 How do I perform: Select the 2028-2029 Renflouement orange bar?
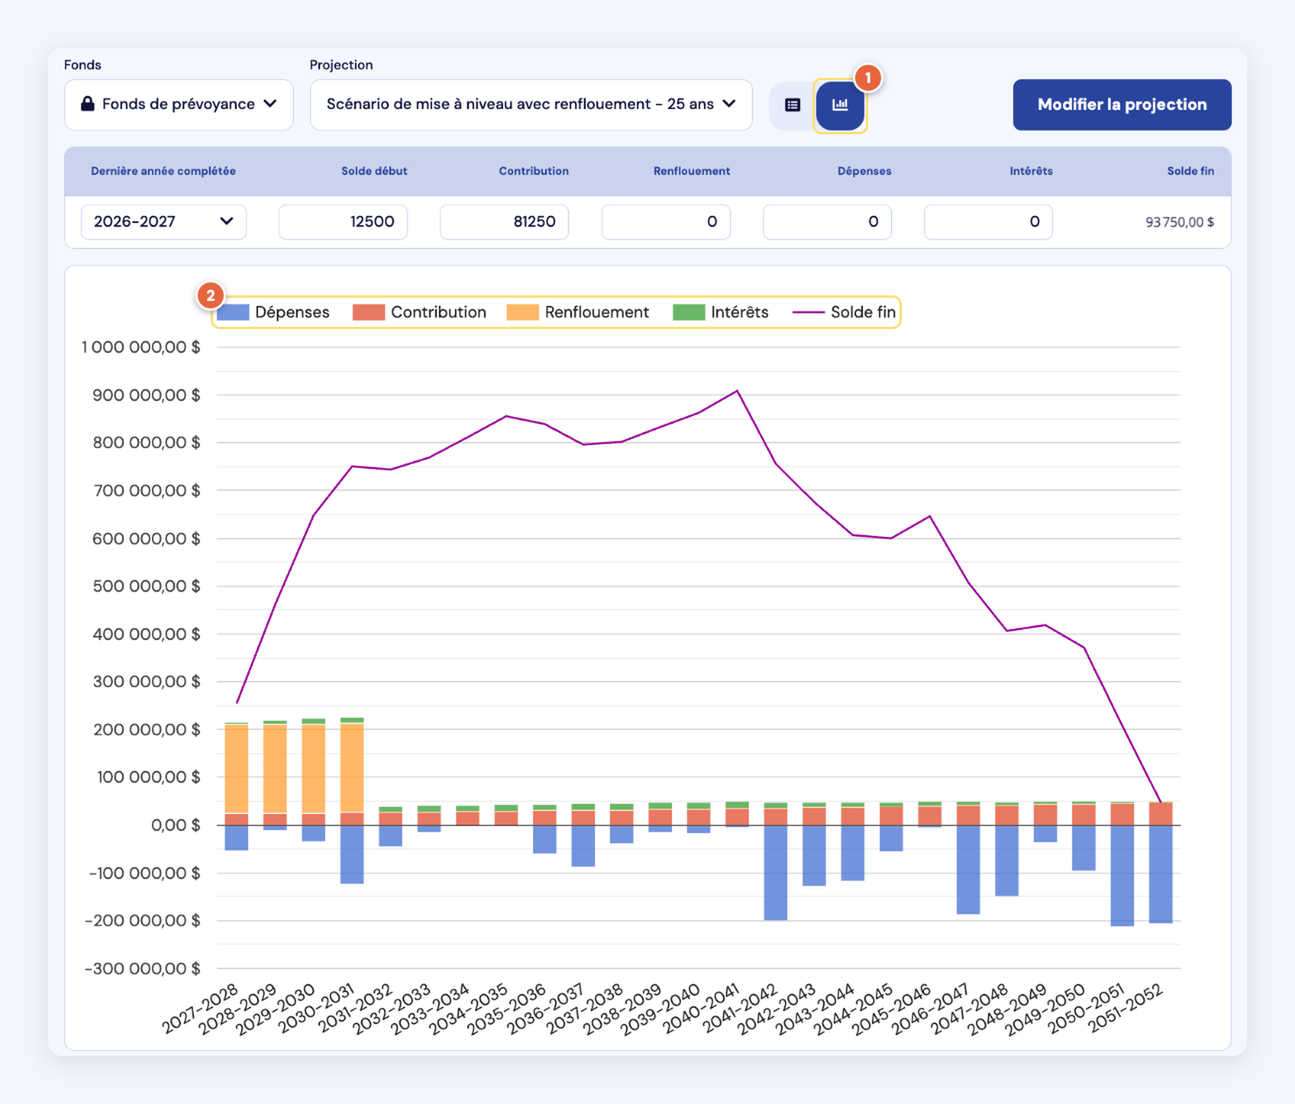(275, 769)
